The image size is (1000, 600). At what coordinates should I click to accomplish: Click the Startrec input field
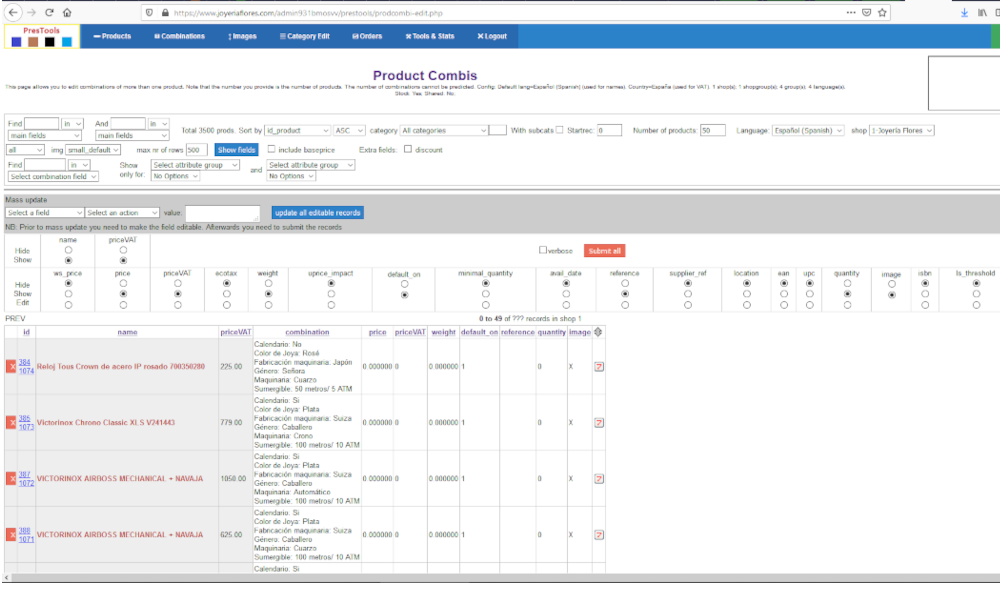click(x=609, y=130)
